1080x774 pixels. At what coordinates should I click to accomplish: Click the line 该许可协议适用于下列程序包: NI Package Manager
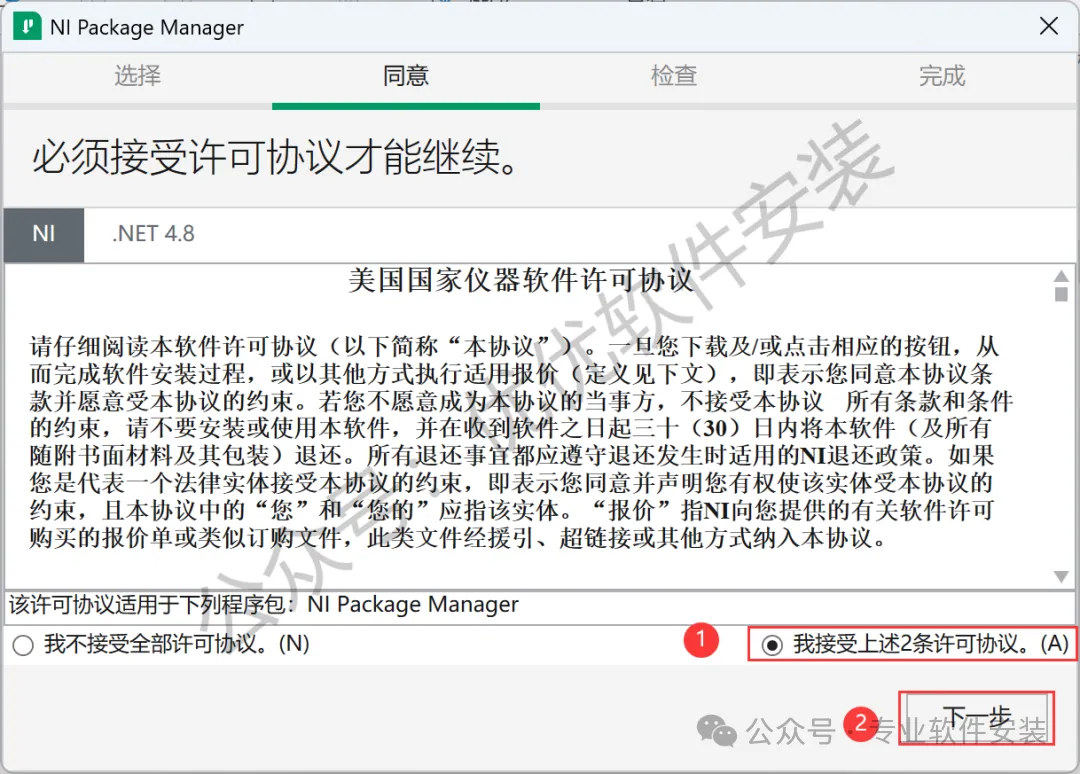tap(263, 605)
